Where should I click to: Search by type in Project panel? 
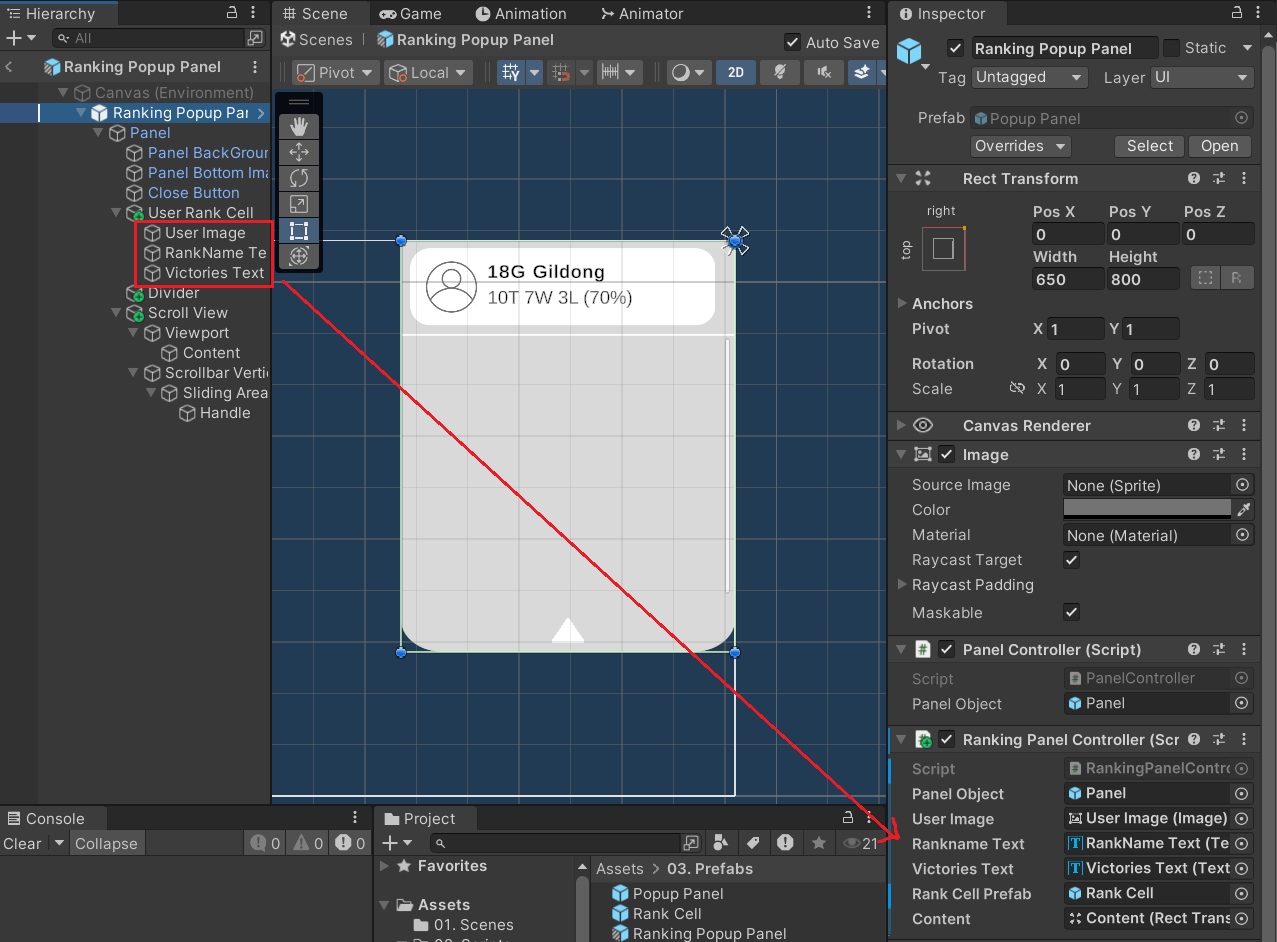pos(721,843)
